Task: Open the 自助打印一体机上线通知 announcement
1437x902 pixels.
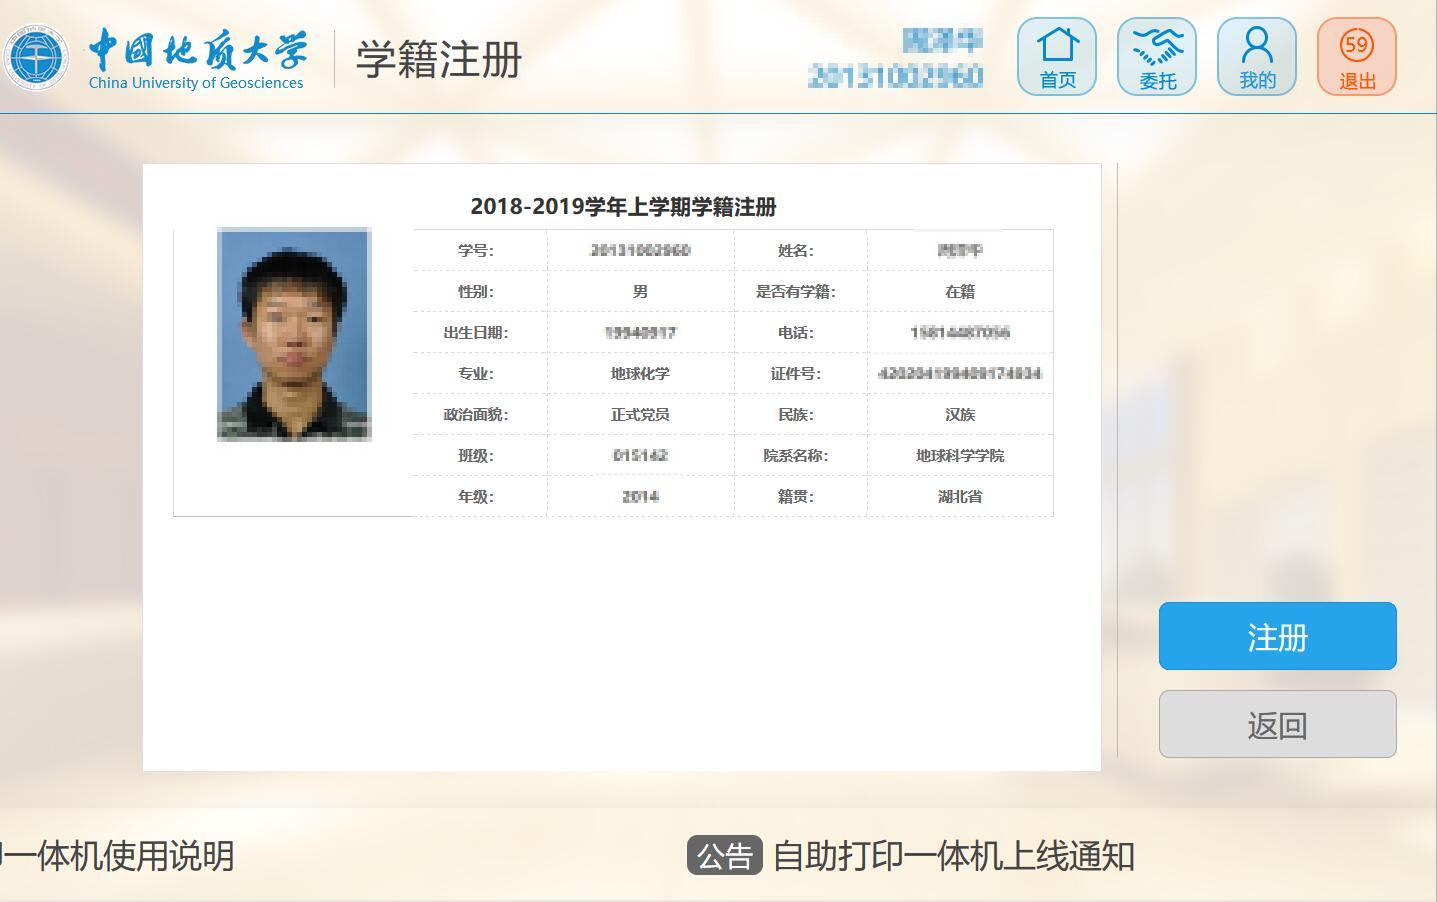Action: point(953,856)
